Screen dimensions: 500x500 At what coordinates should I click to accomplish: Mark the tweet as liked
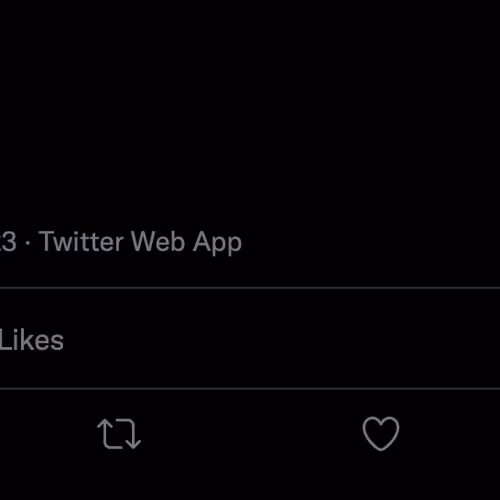point(381,434)
